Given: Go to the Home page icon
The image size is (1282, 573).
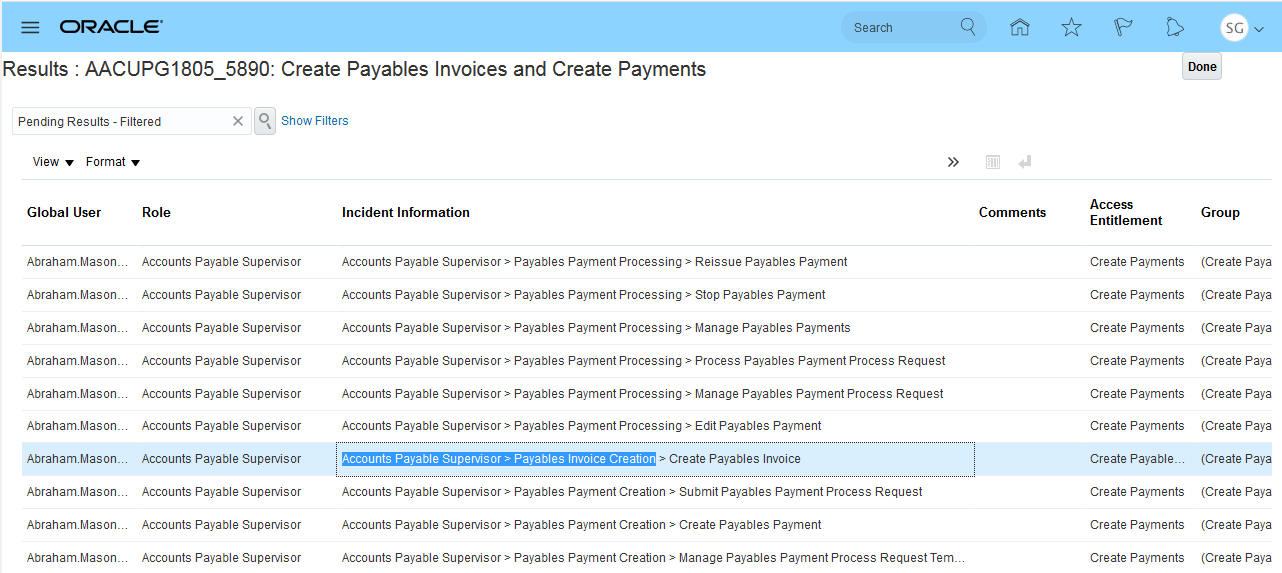Looking at the screenshot, I should pyautogui.click(x=1019, y=27).
